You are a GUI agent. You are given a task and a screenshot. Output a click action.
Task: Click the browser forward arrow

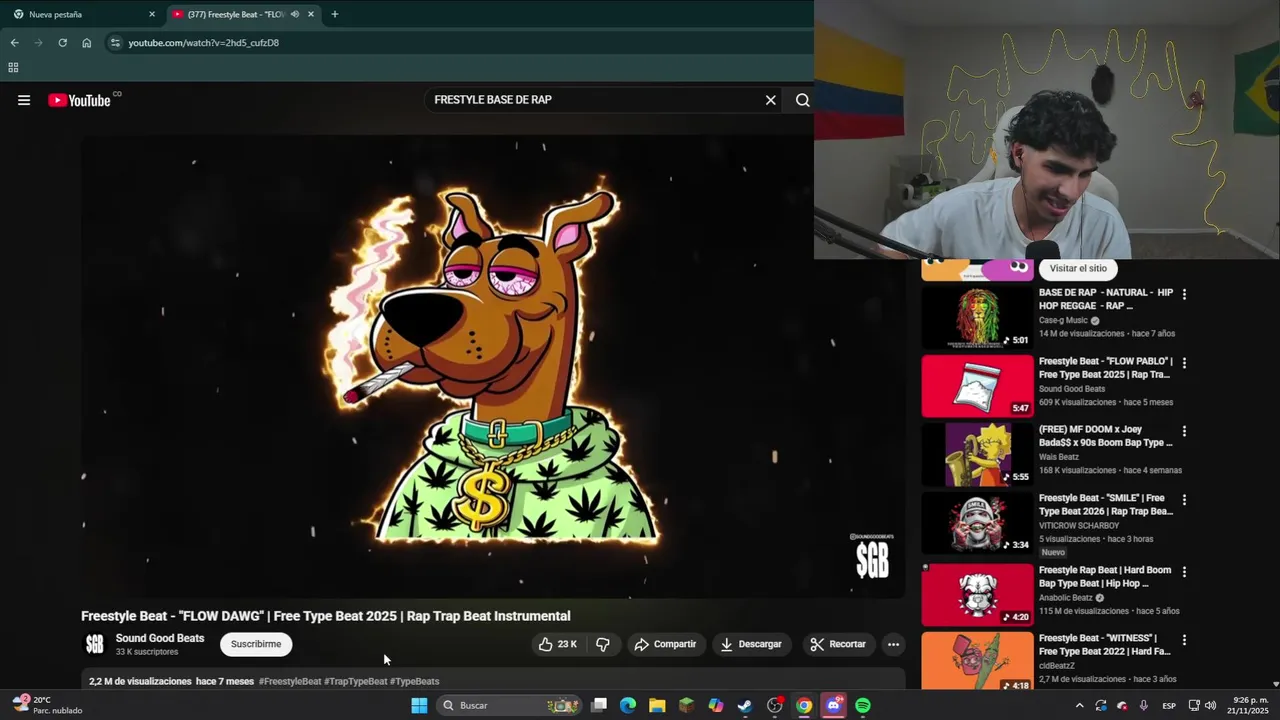38,43
